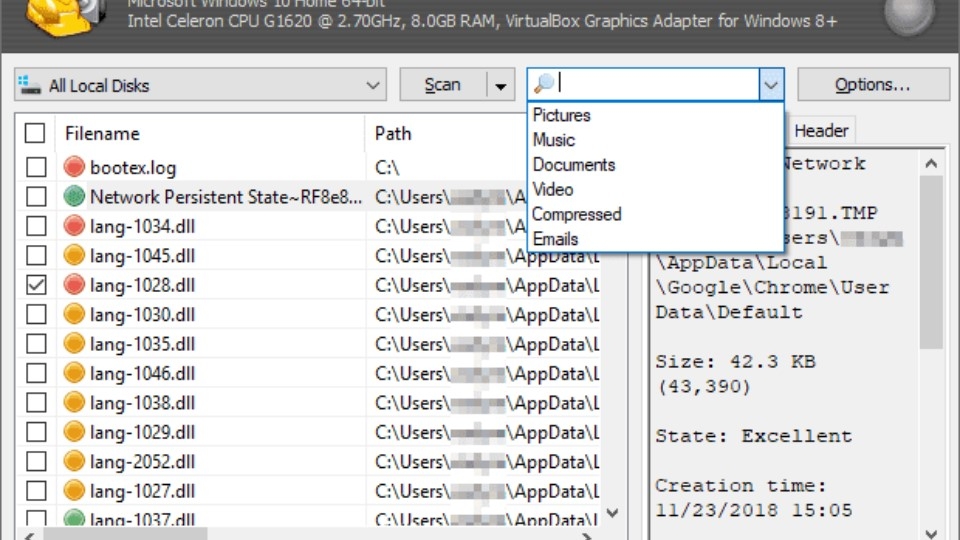Check the box for lang-1035.dll
Image resolution: width=960 pixels, height=540 pixels.
click(36, 343)
